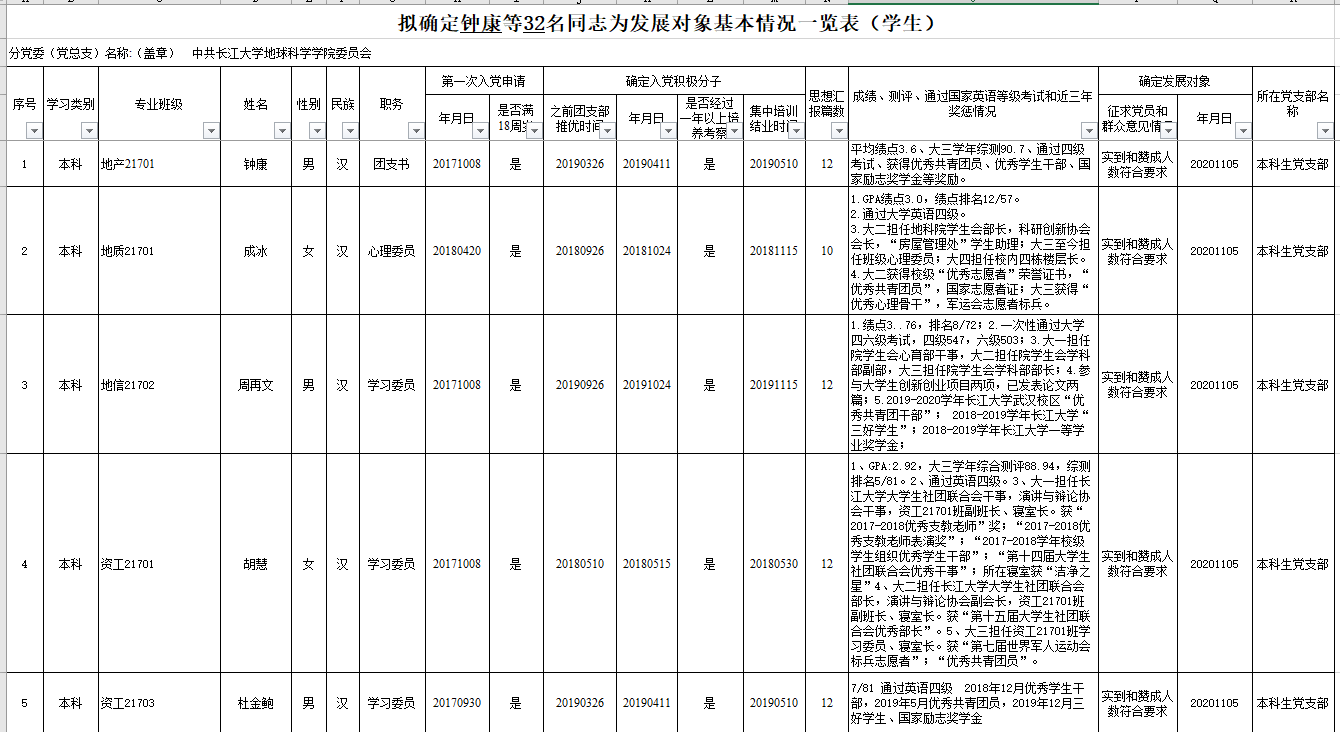Select the 思想汇报篇数 cell with value 10
The width and height of the screenshot is (1340, 732).
(827, 251)
